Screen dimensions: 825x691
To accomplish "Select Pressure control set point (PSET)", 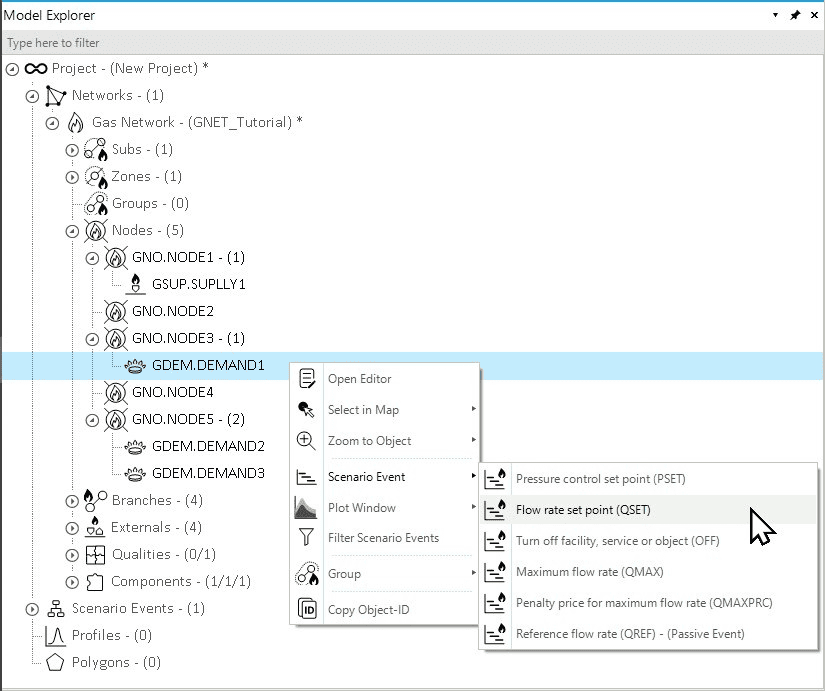I will (x=600, y=479).
